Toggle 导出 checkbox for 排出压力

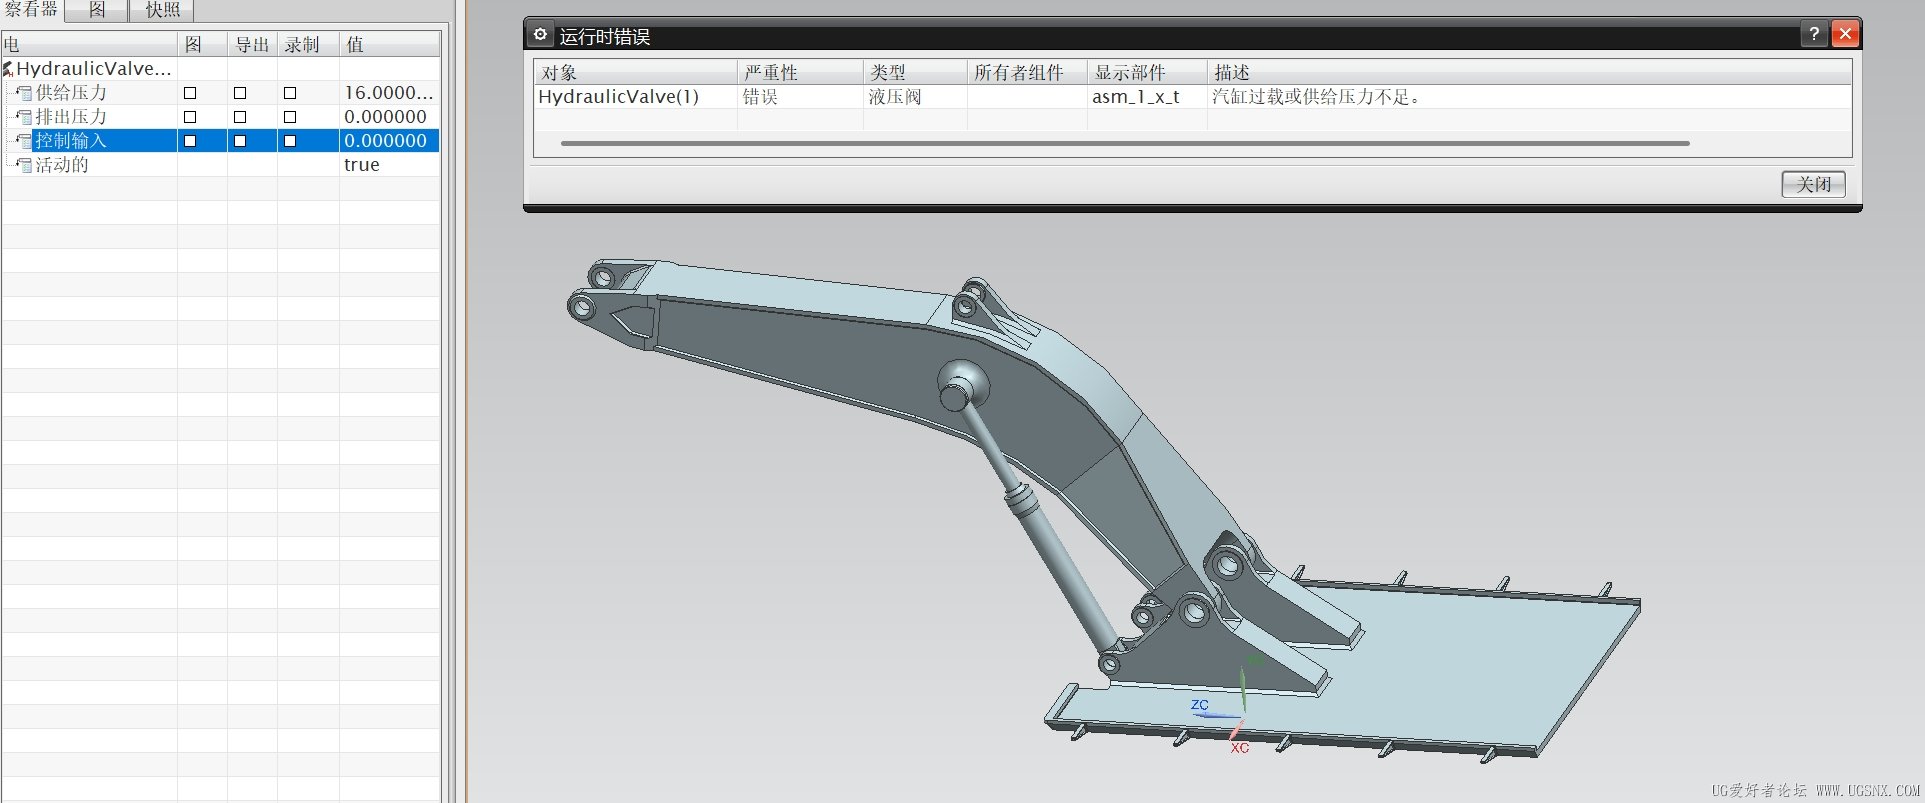pyautogui.click(x=240, y=117)
